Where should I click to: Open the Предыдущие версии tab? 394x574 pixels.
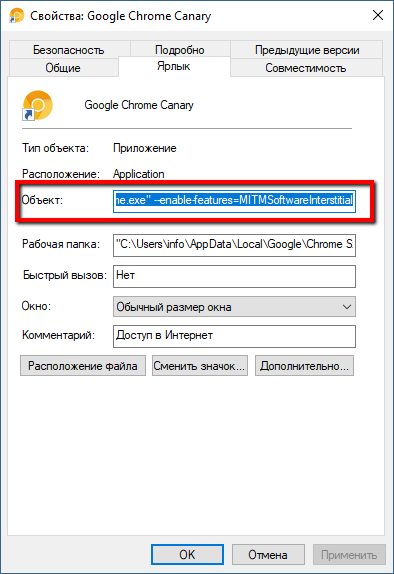[307, 49]
